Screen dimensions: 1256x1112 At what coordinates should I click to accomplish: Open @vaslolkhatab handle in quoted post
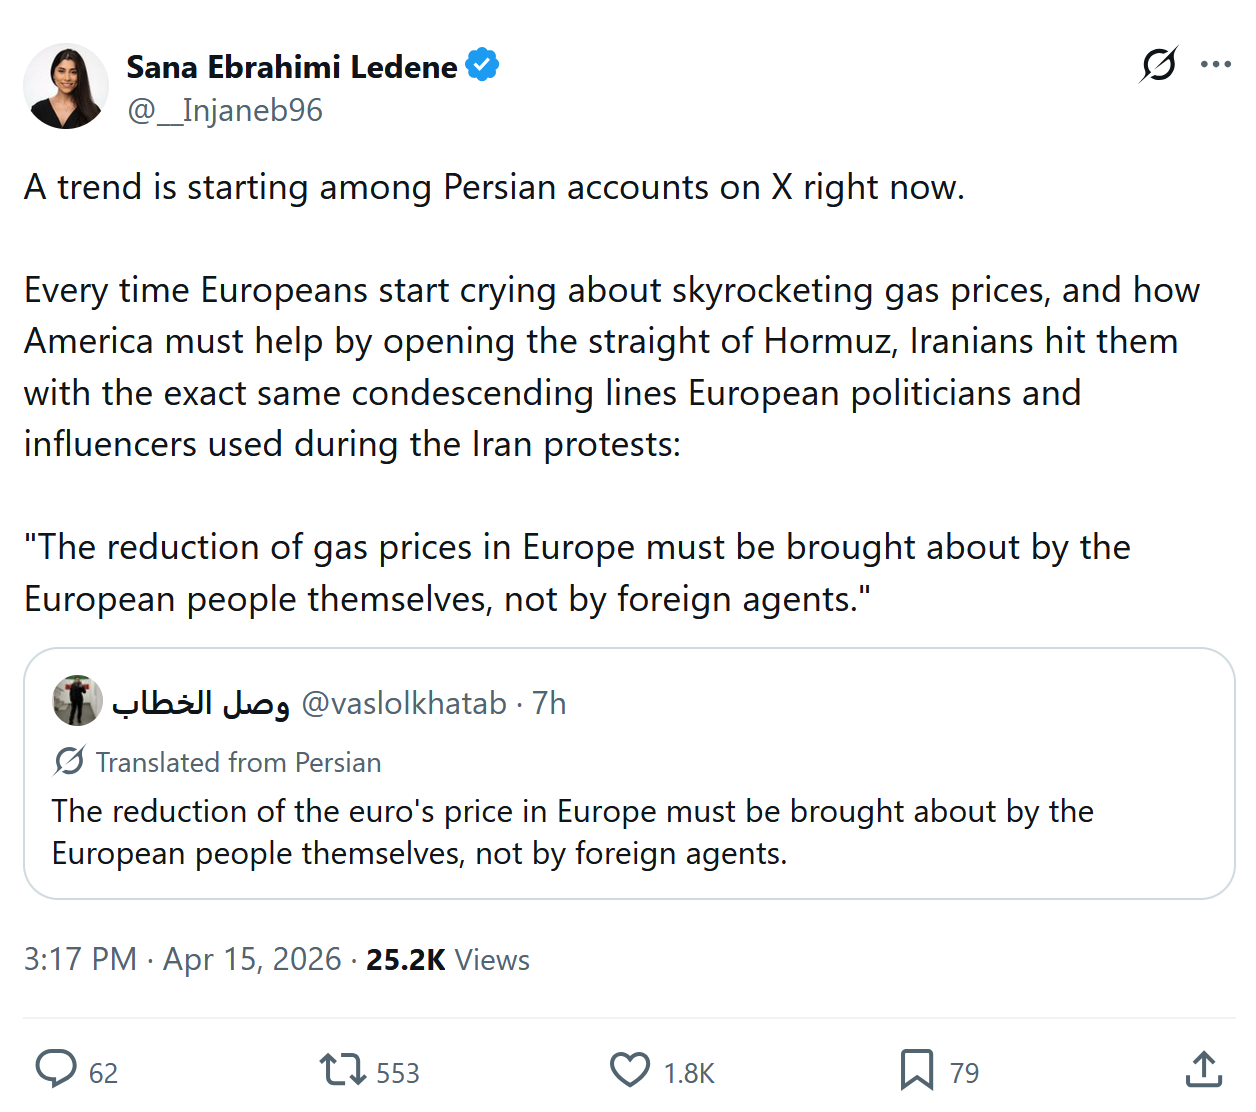coord(404,704)
